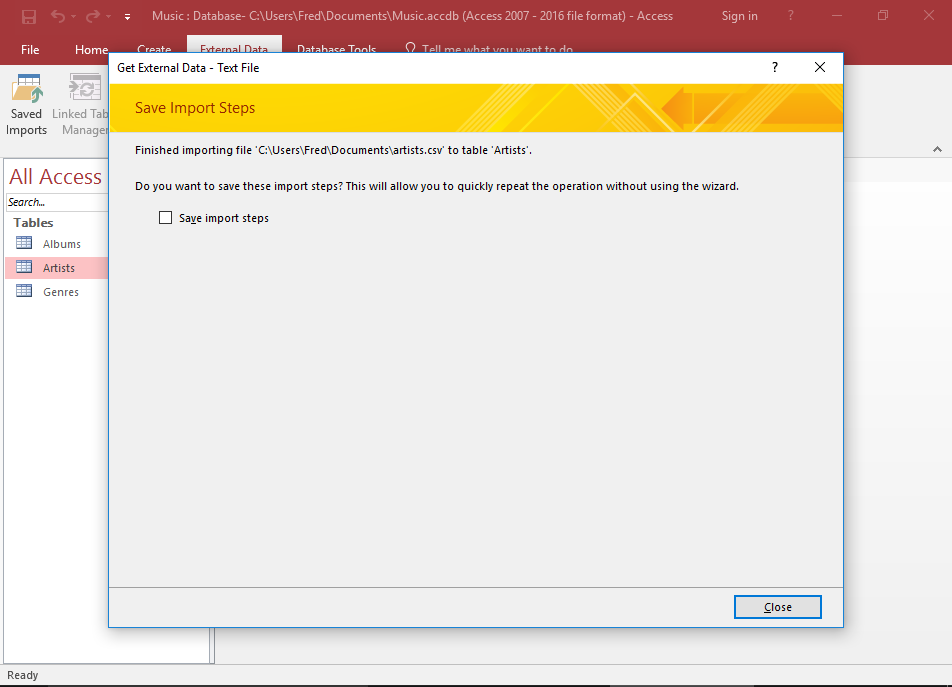The height and width of the screenshot is (687, 952).
Task: Click the Undo arrow icon
Action: [58, 16]
